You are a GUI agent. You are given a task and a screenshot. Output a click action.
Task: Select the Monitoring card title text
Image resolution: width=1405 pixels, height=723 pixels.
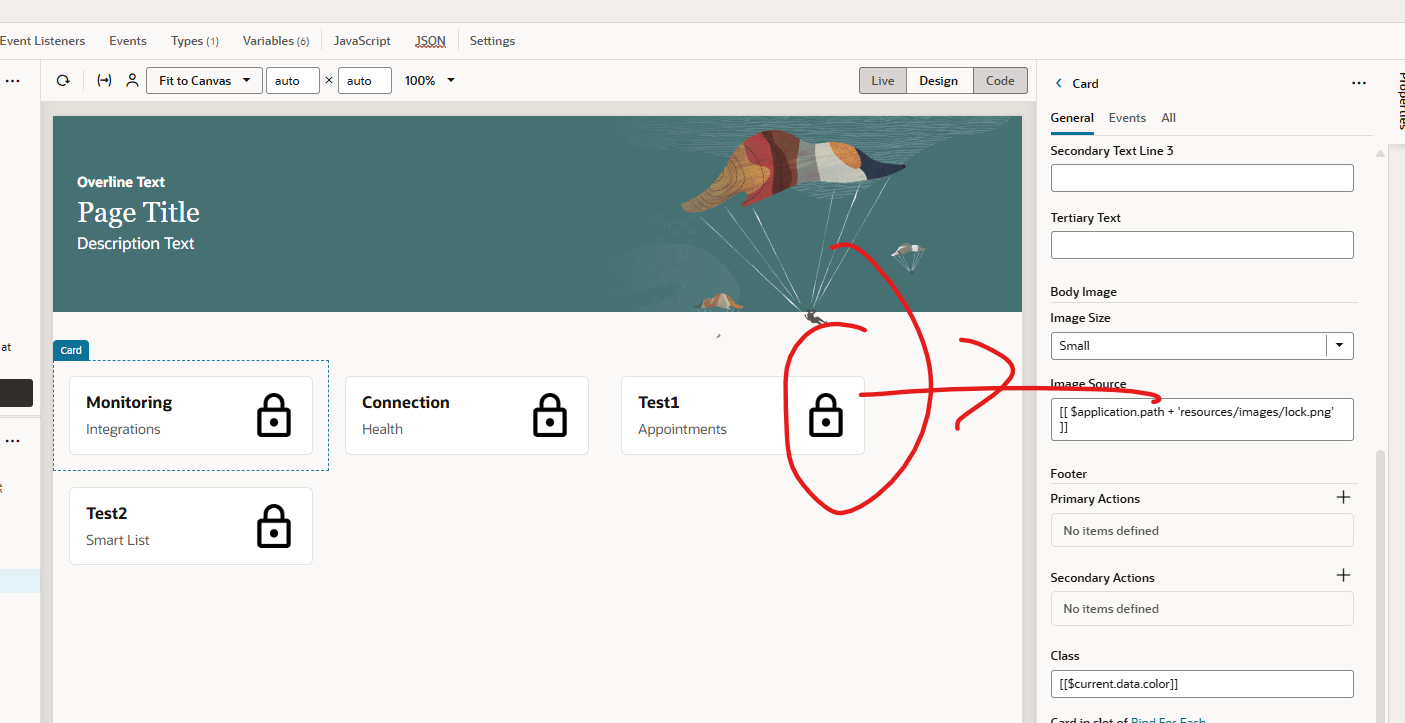tap(129, 402)
